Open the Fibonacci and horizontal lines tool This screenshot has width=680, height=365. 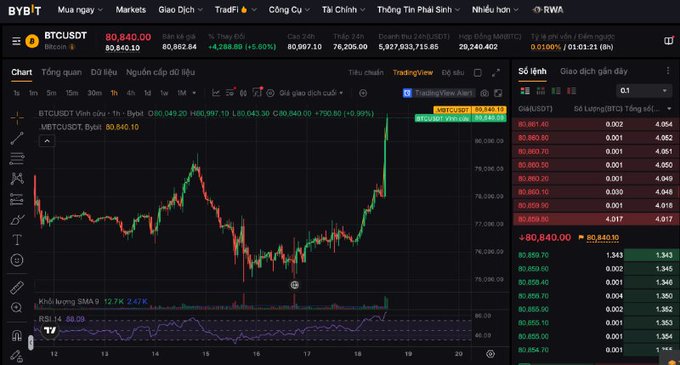[17, 159]
